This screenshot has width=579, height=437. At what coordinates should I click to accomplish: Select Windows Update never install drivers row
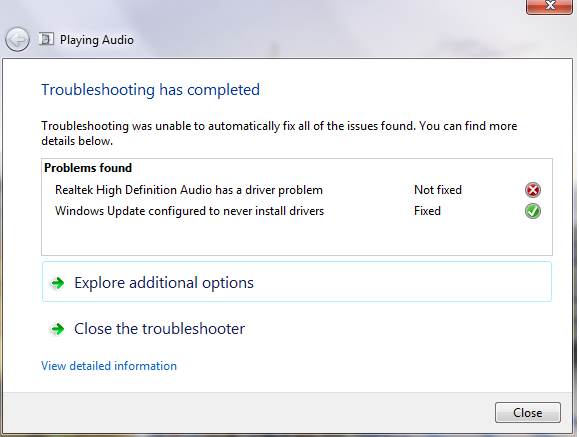click(x=297, y=211)
